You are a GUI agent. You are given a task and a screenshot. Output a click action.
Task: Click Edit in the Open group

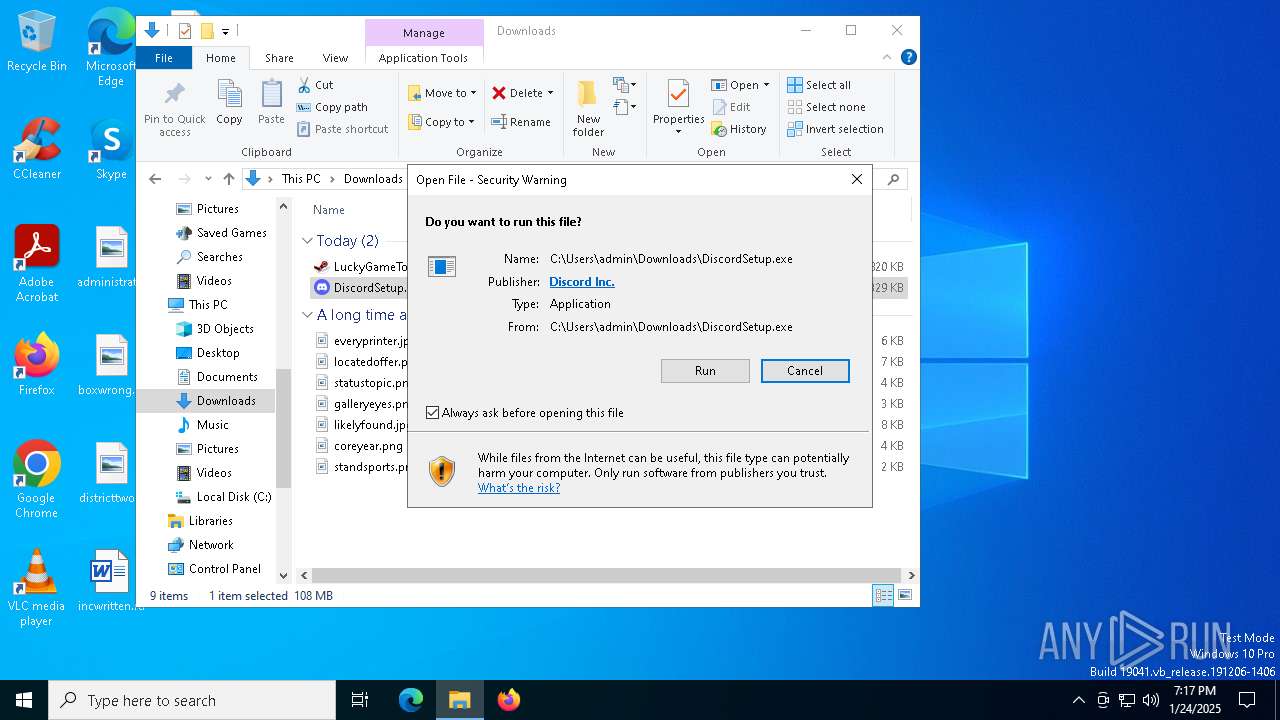click(x=731, y=107)
